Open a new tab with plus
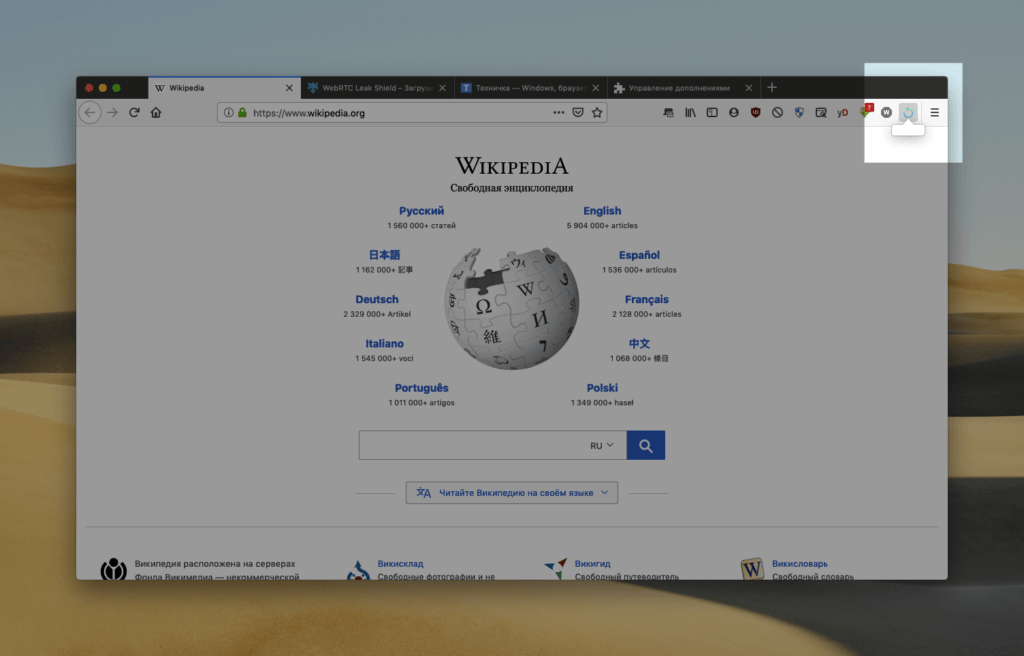 point(772,87)
